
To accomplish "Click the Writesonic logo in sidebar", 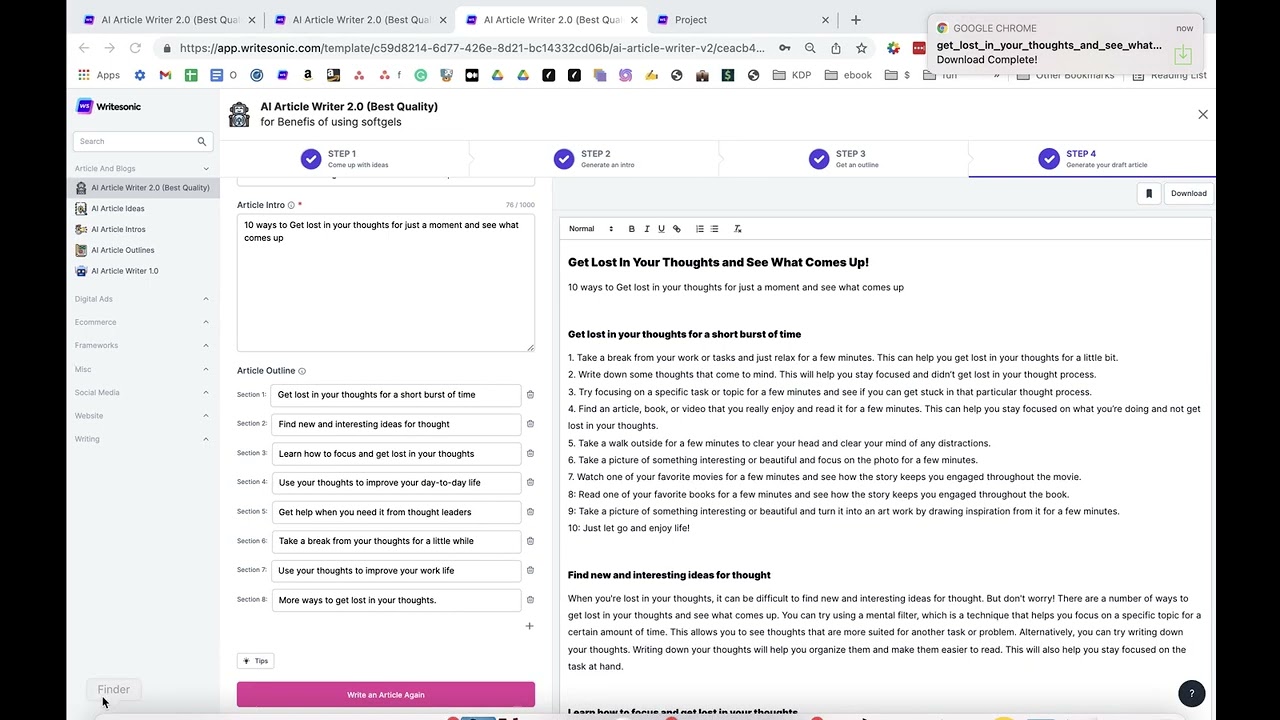I will coord(110,106).
